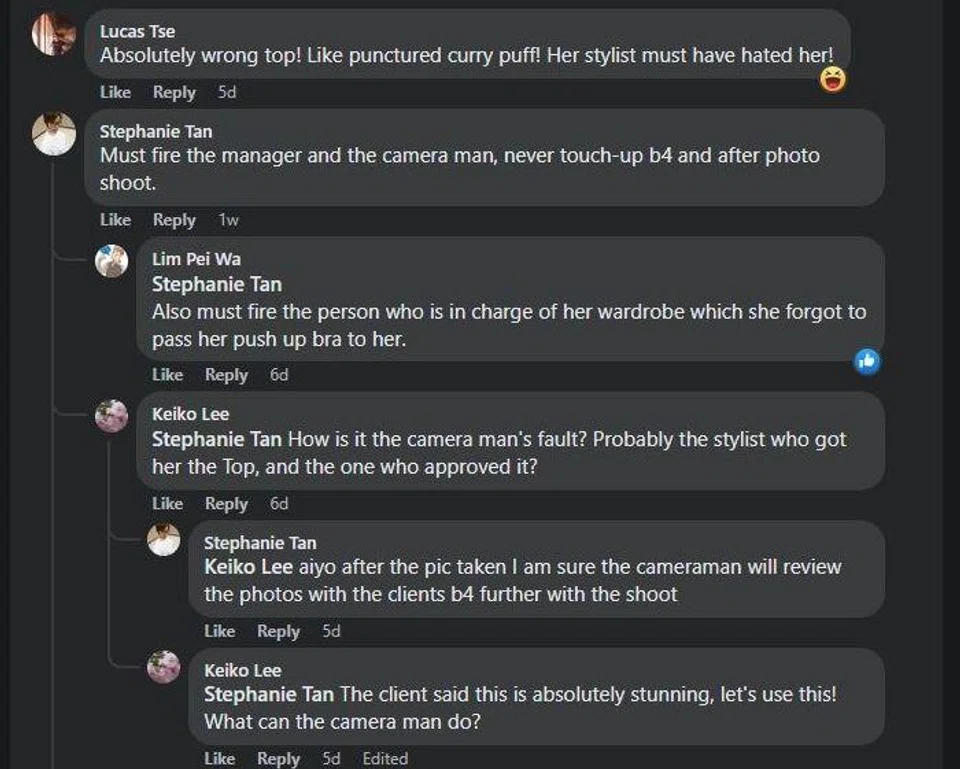
Task: Click the 1w timestamp on Stephanie Tan's comment
Action: pyautogui.click(x=229, y=220)
